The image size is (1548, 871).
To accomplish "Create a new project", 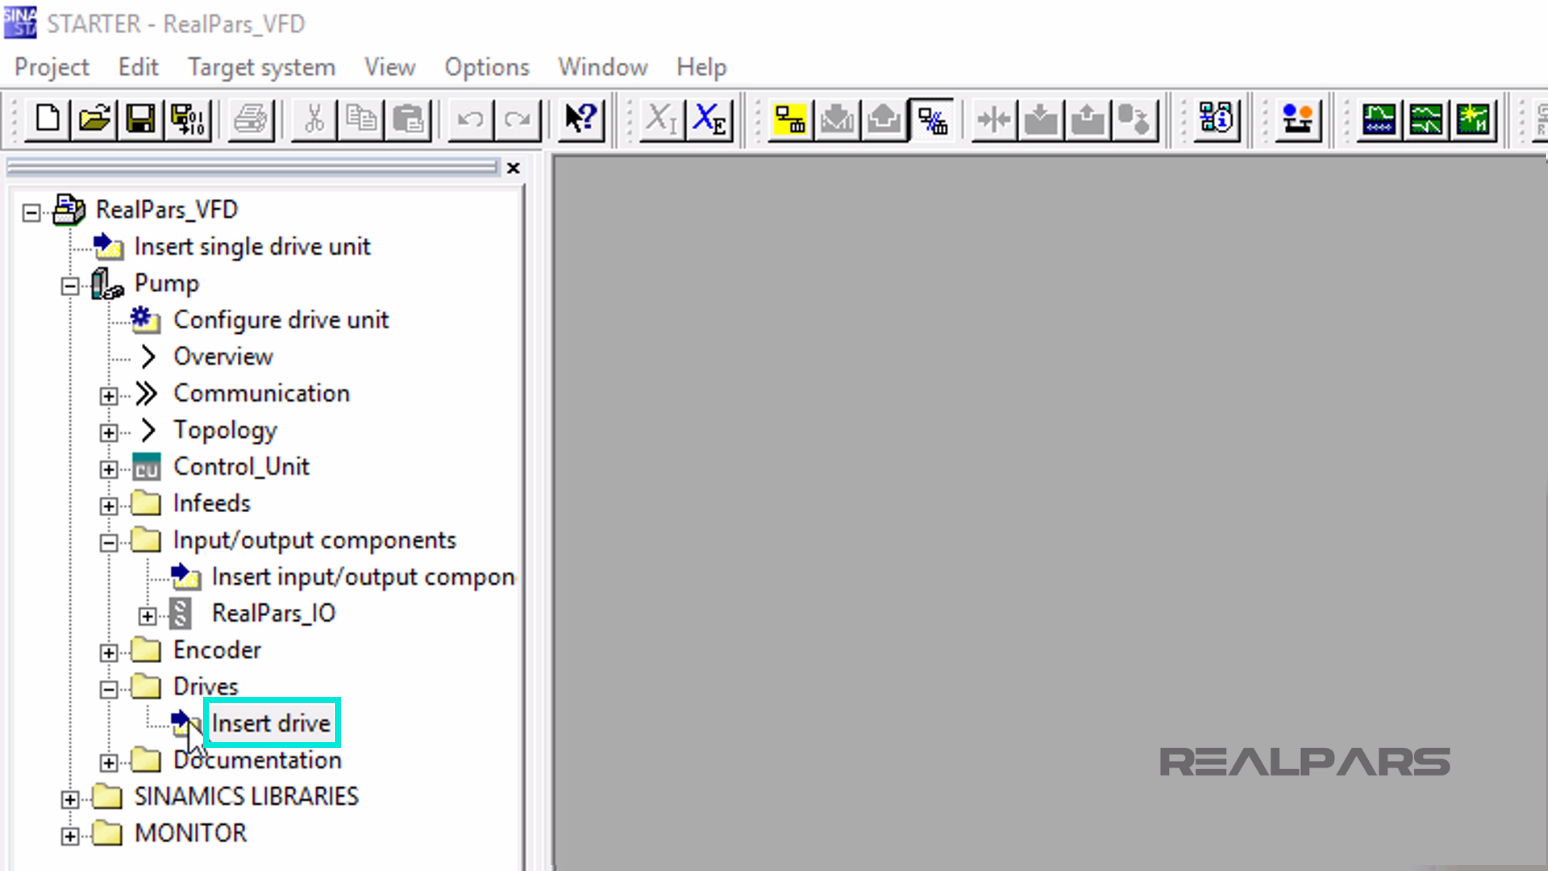I will pos(46,118).
